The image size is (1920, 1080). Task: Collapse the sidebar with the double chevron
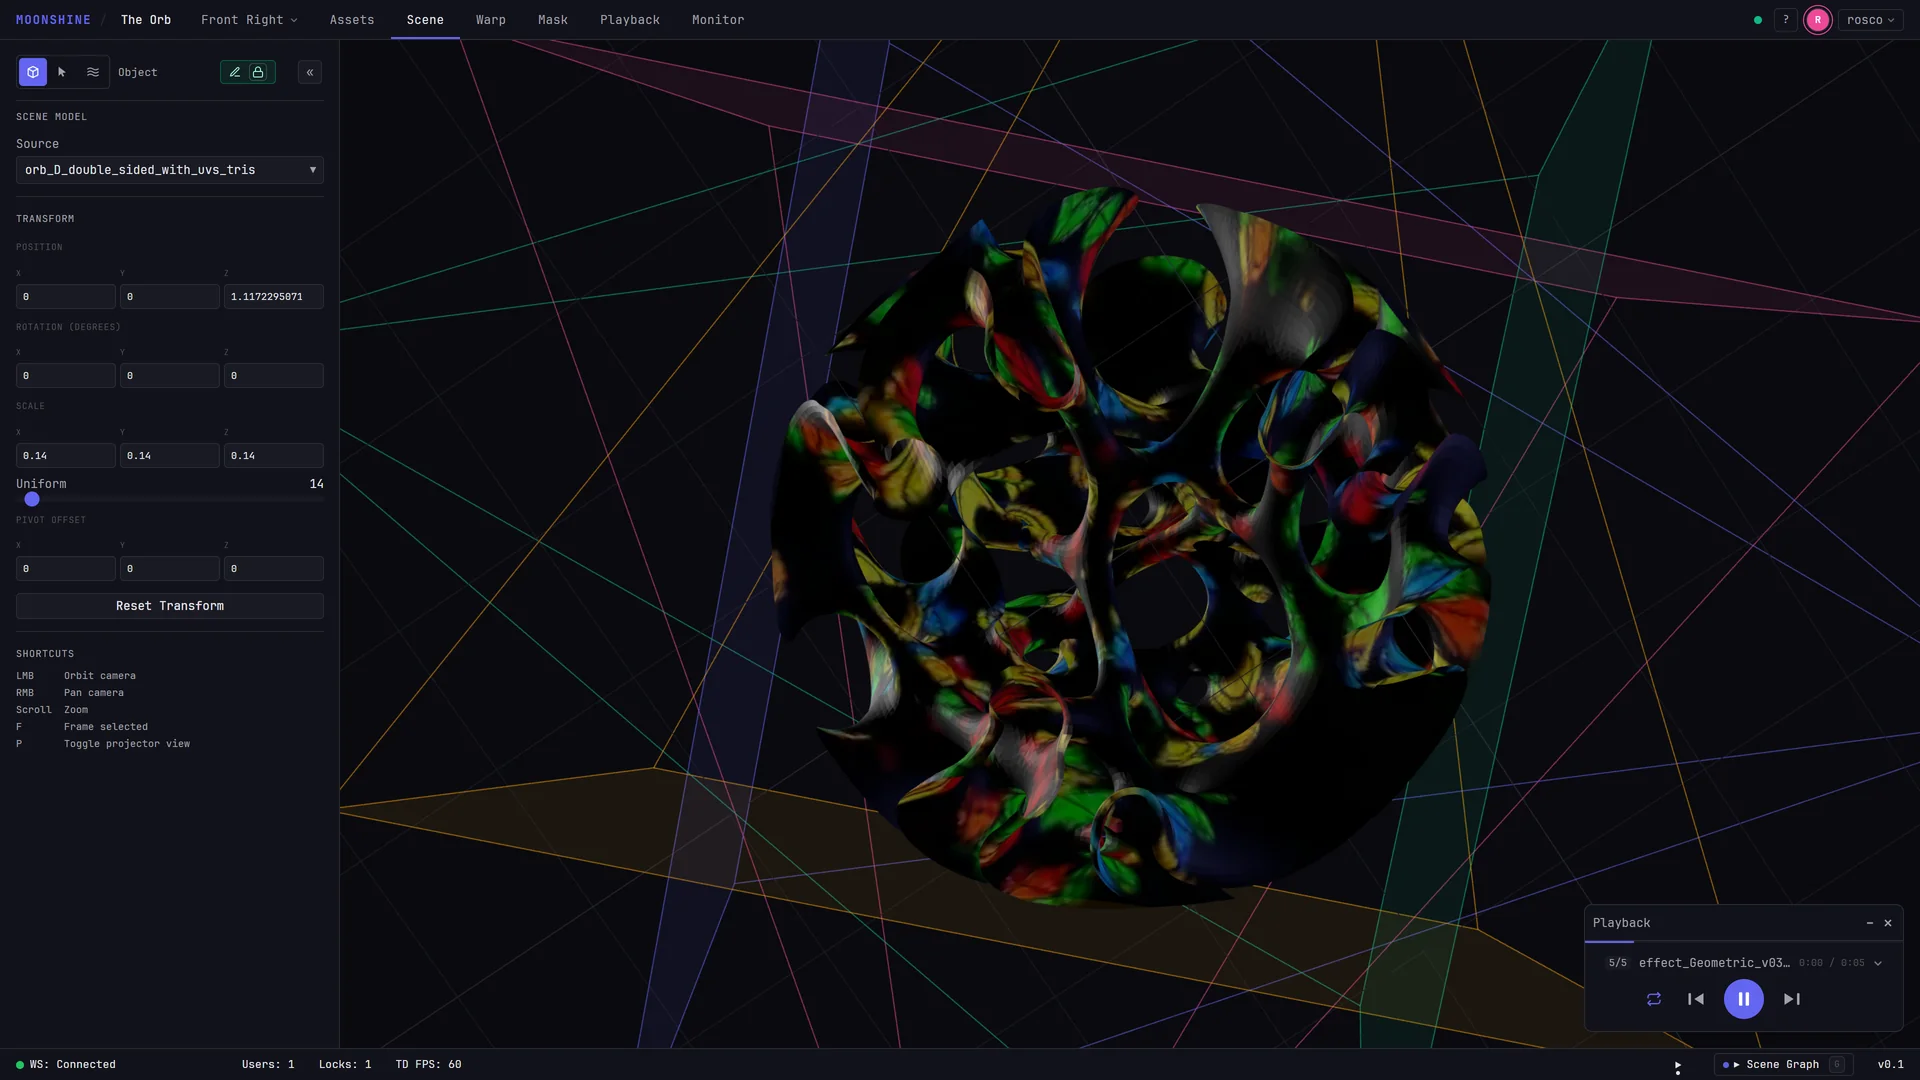click(x=310, y=72)
